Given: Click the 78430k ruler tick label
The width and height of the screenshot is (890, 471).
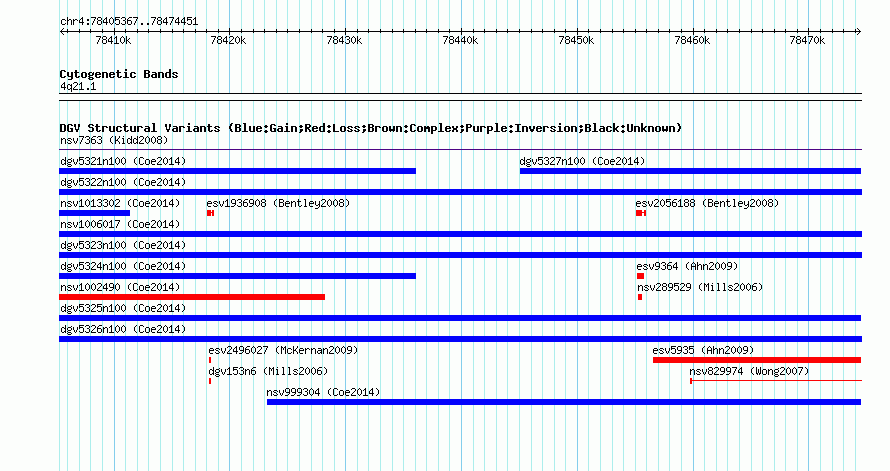Looking at the screenshot, I should tap(344, 40).
